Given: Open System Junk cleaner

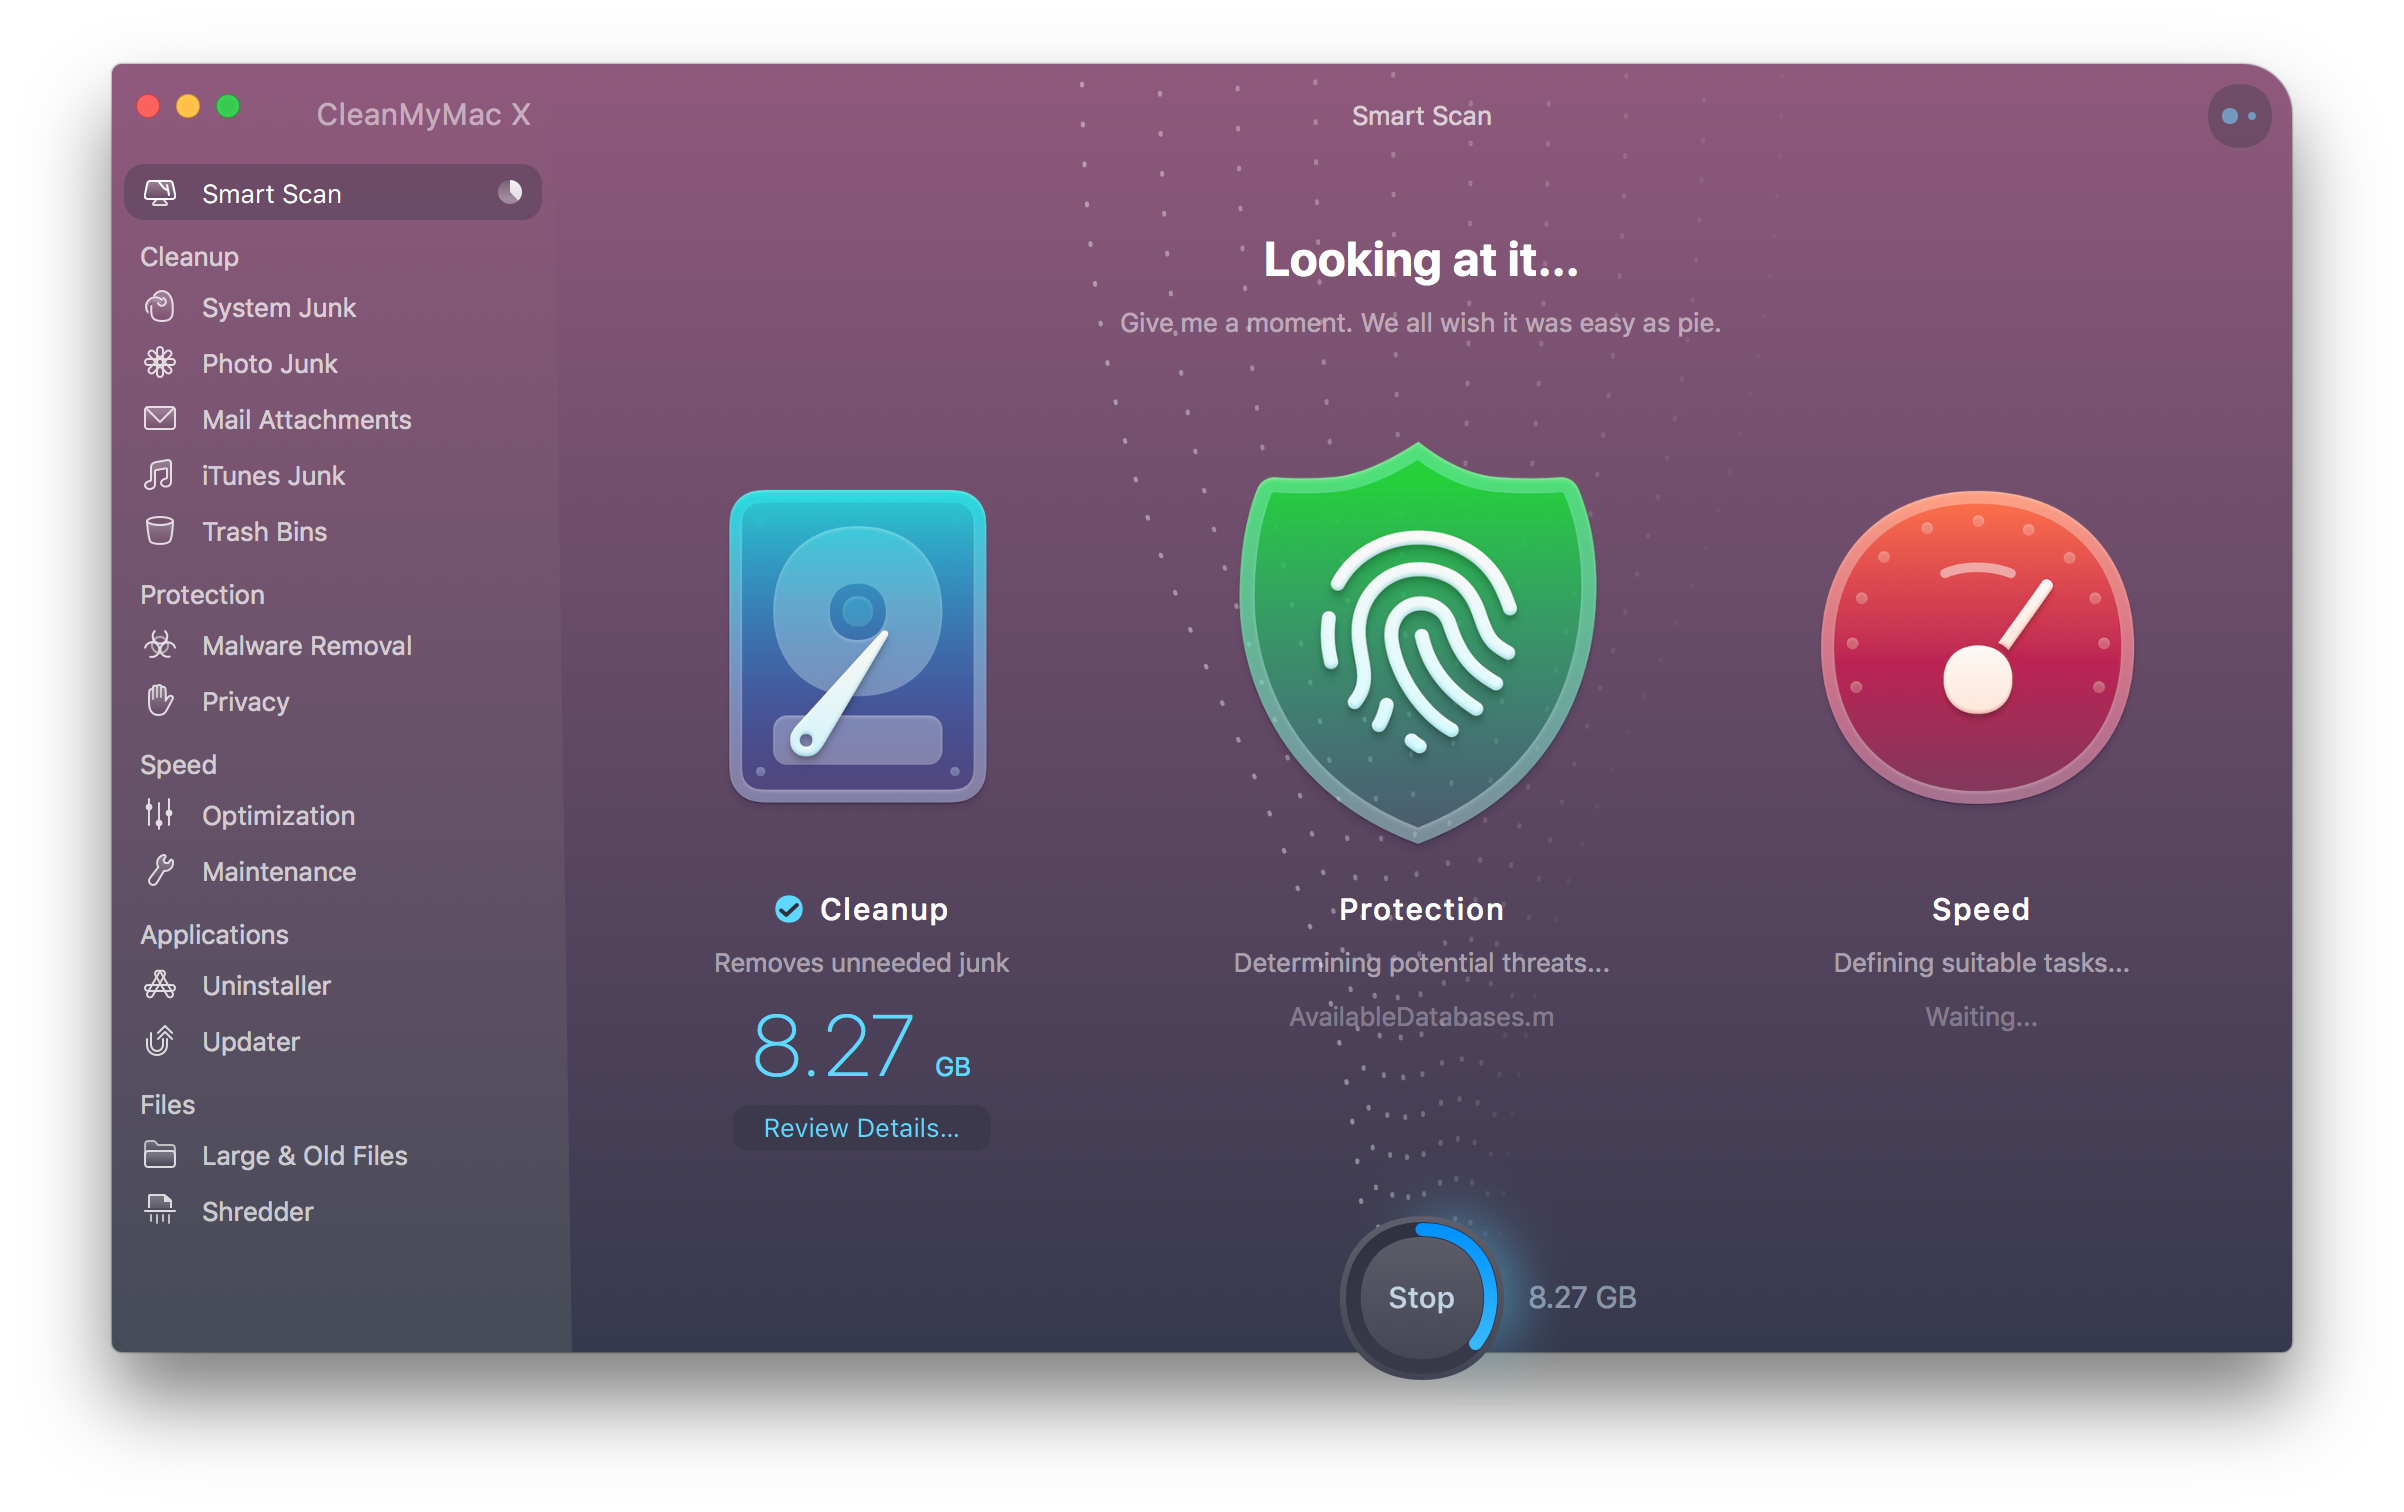Looking at the screenshot, I should click(279, 307).
